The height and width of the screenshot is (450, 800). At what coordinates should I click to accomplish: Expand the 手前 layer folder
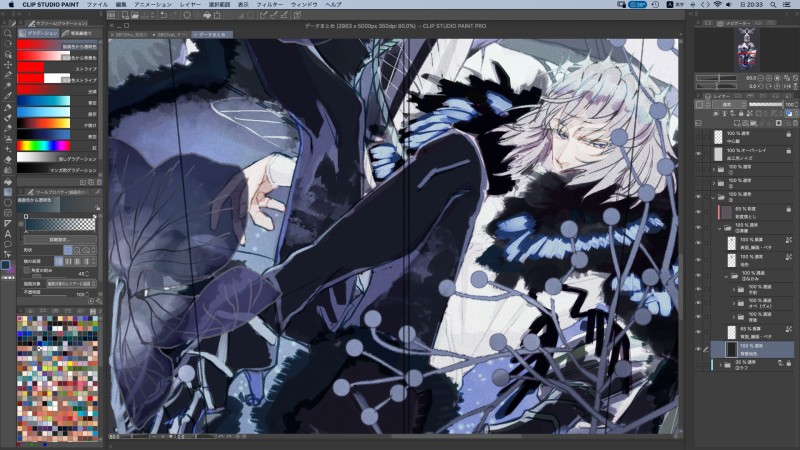click(x=734, y=289)
